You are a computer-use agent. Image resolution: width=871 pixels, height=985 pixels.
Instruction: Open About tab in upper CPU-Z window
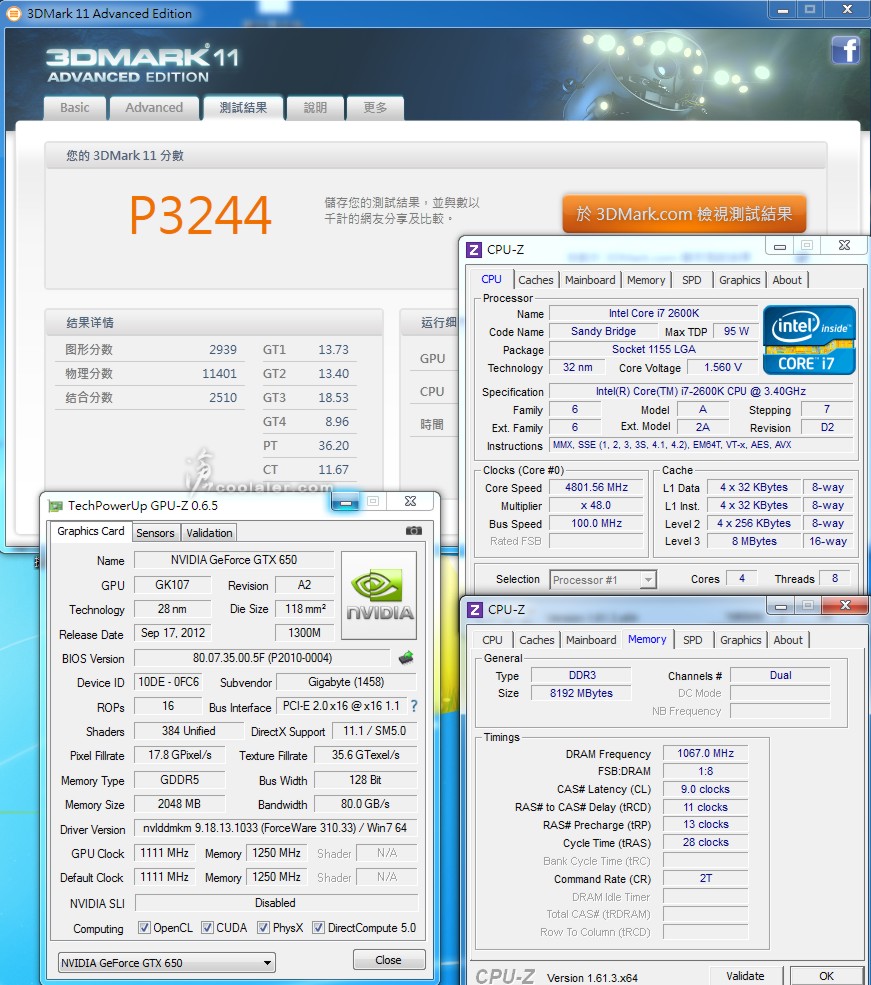(787, 280)
